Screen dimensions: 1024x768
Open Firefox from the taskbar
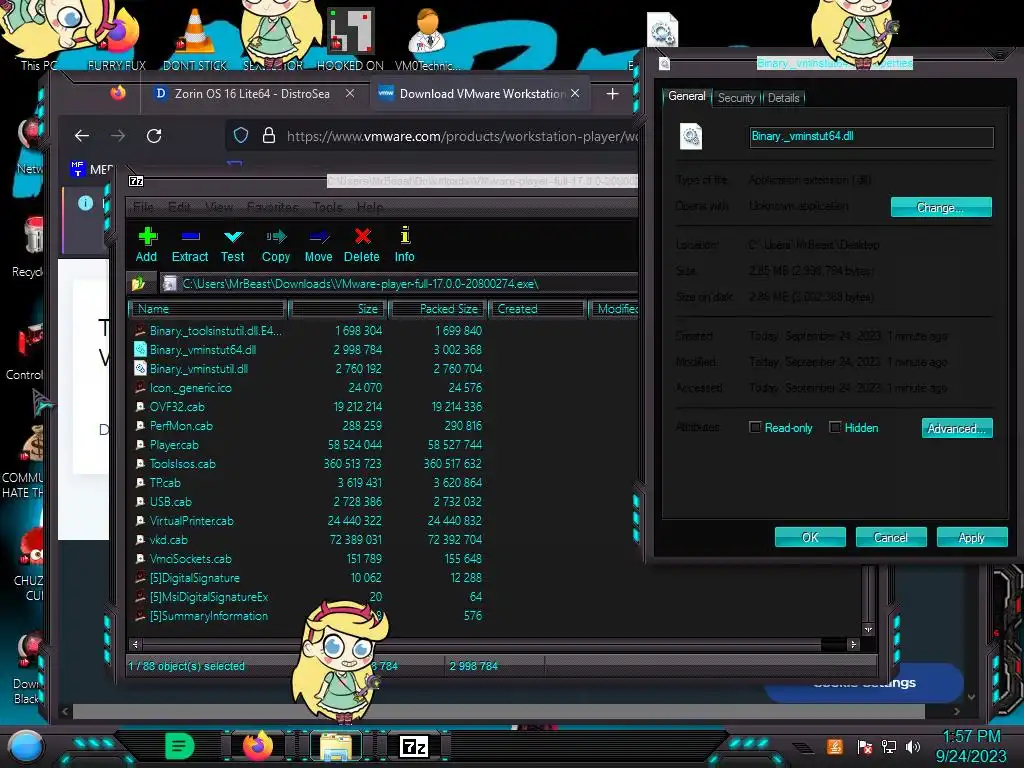point(257,745)
